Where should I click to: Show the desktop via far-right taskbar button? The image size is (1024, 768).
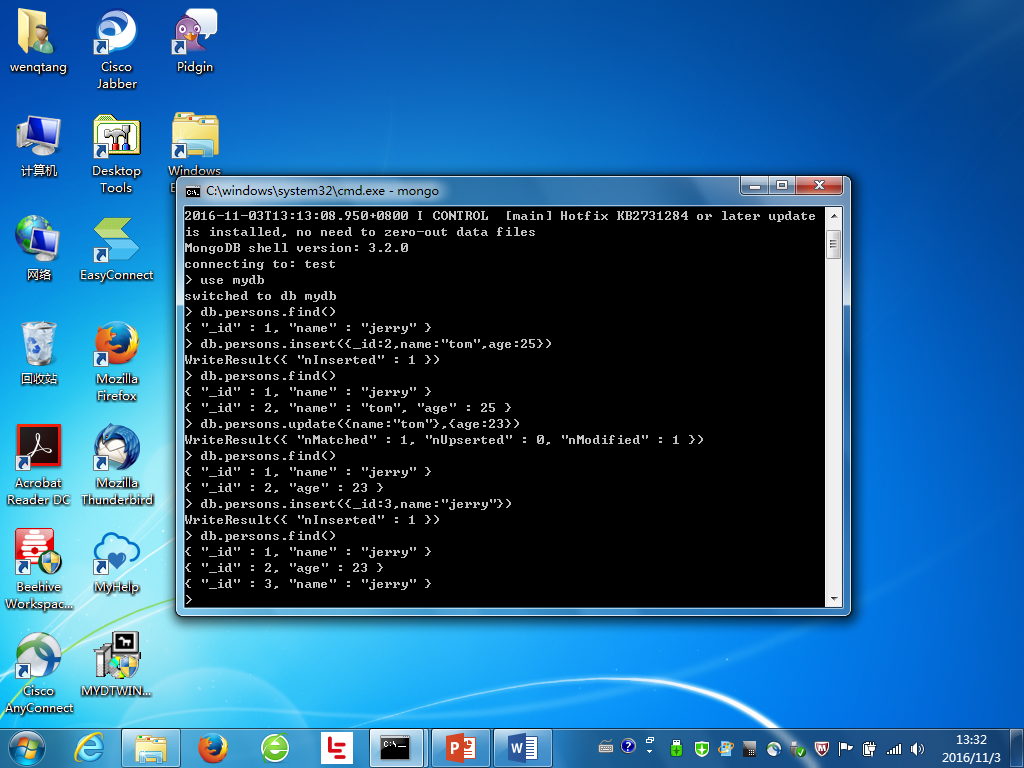1017,748
